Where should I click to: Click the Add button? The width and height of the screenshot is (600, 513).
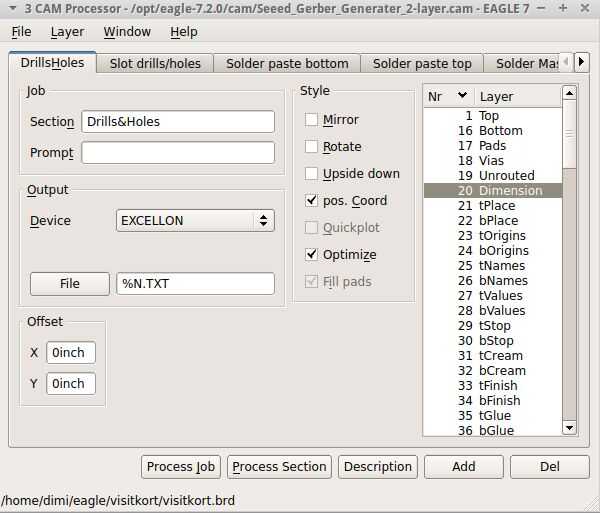(463, 467)
